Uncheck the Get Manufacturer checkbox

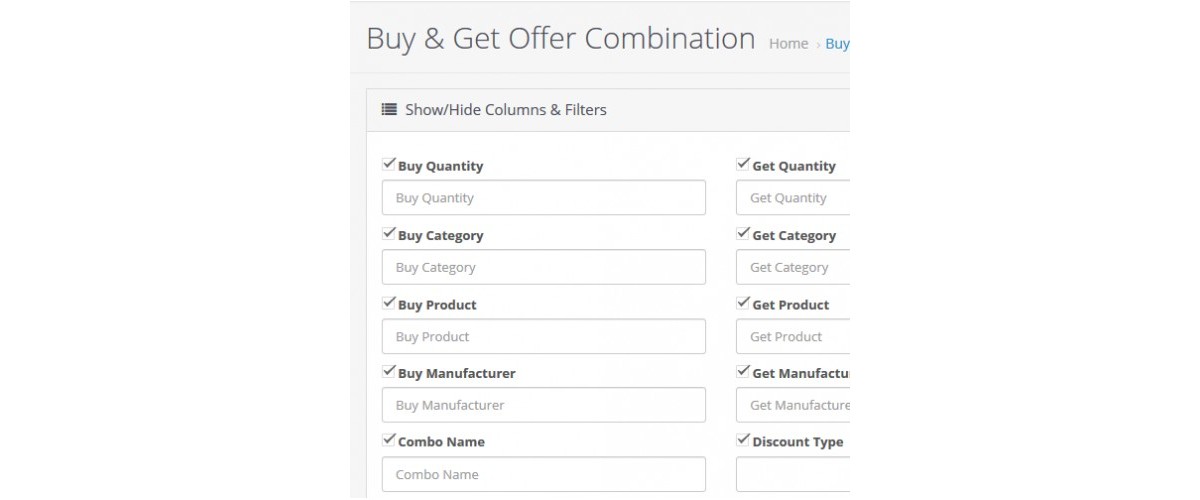coord(743,371)
